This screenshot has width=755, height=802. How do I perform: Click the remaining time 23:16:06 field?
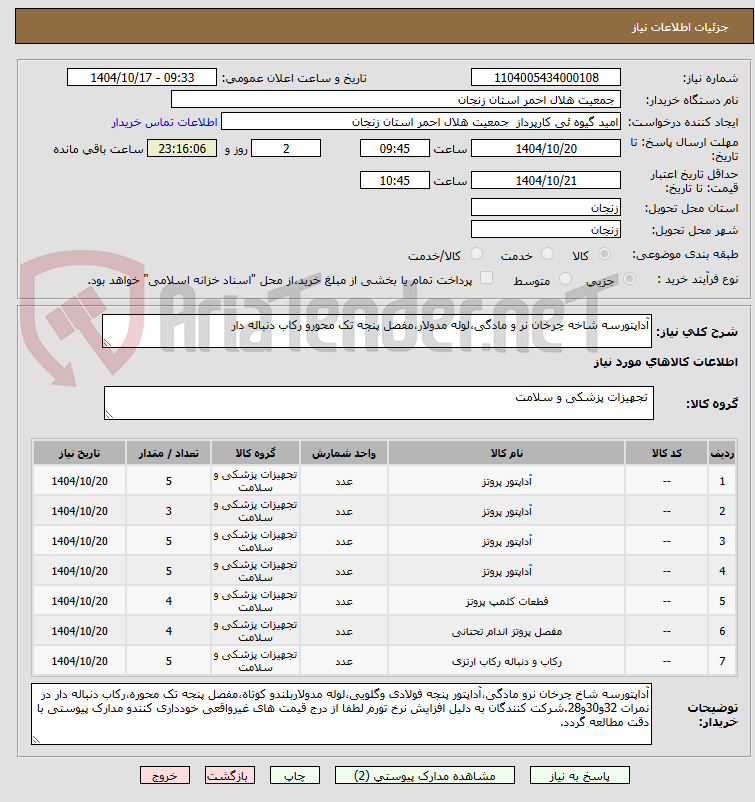point(182,149)
